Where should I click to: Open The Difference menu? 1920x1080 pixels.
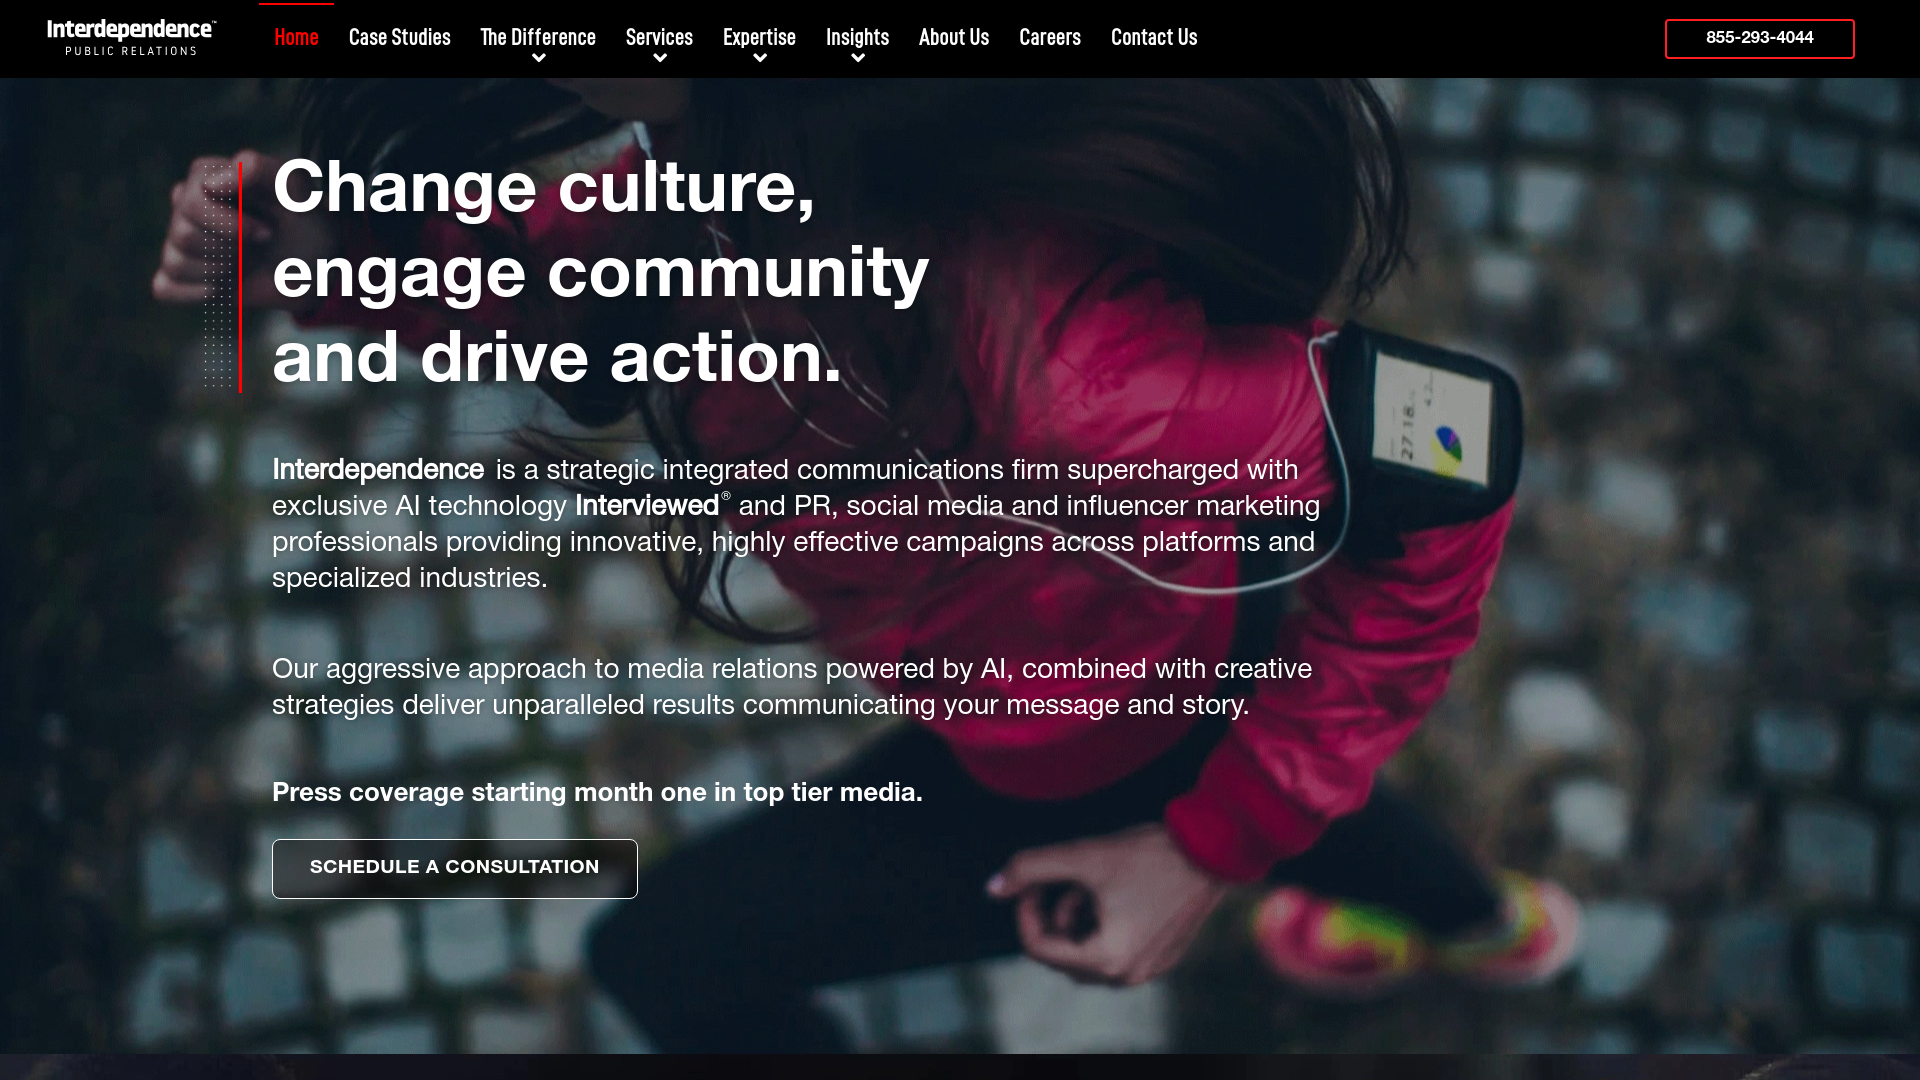pos(538,37)
